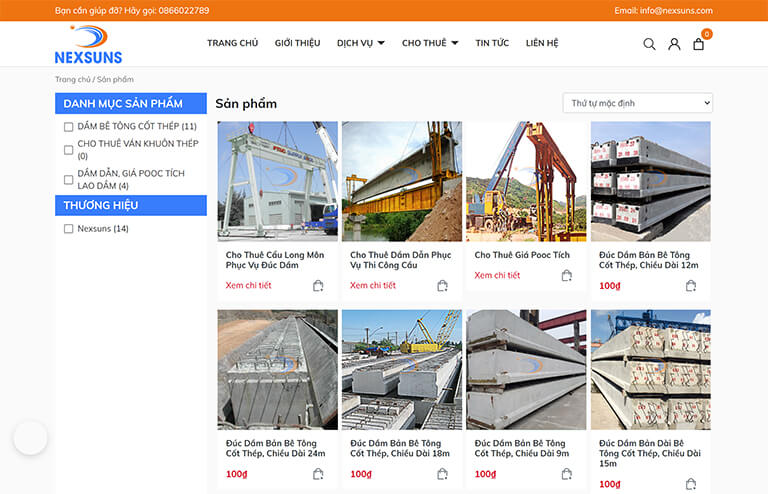The height and width of the screenshot is (494, 768).
Task: Click Xem chi tiết for Cẩu Long Môn
Action: coord(248,285)
